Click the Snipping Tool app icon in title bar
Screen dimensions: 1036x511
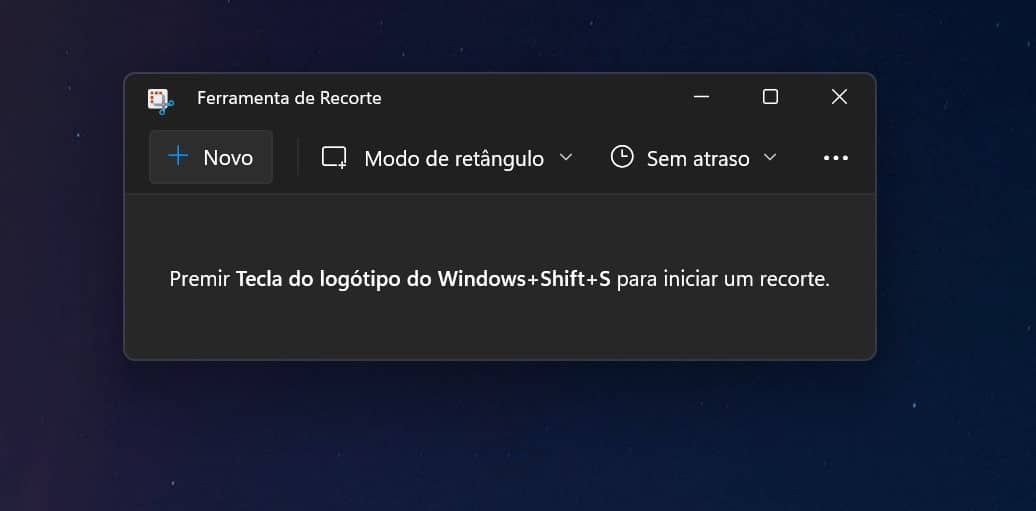160,98
